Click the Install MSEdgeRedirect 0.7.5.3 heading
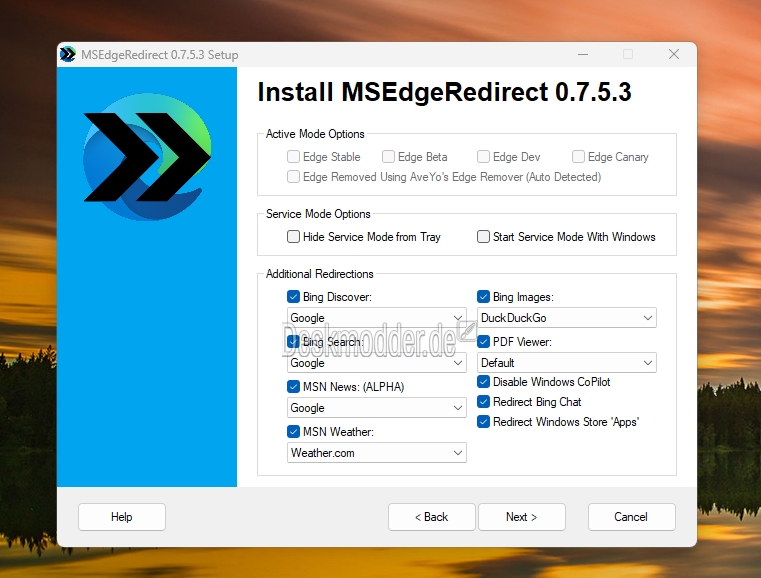The image size is (761, 578). (x=444, y=92)
